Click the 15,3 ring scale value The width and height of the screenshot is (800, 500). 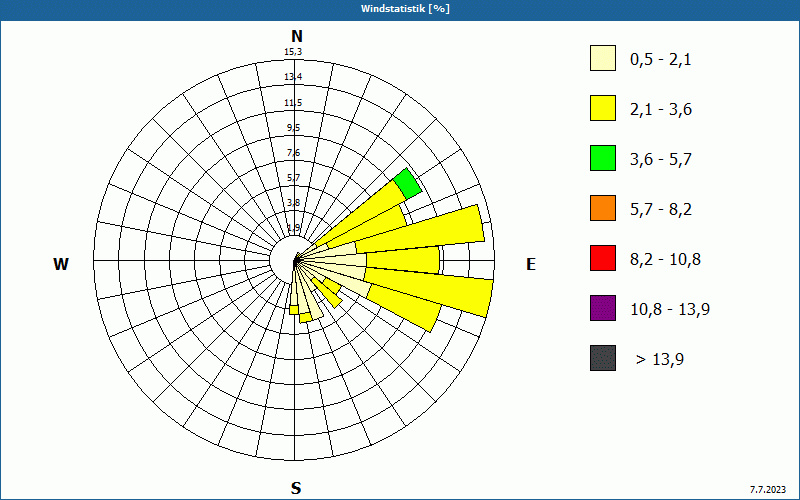pos(293,52)
